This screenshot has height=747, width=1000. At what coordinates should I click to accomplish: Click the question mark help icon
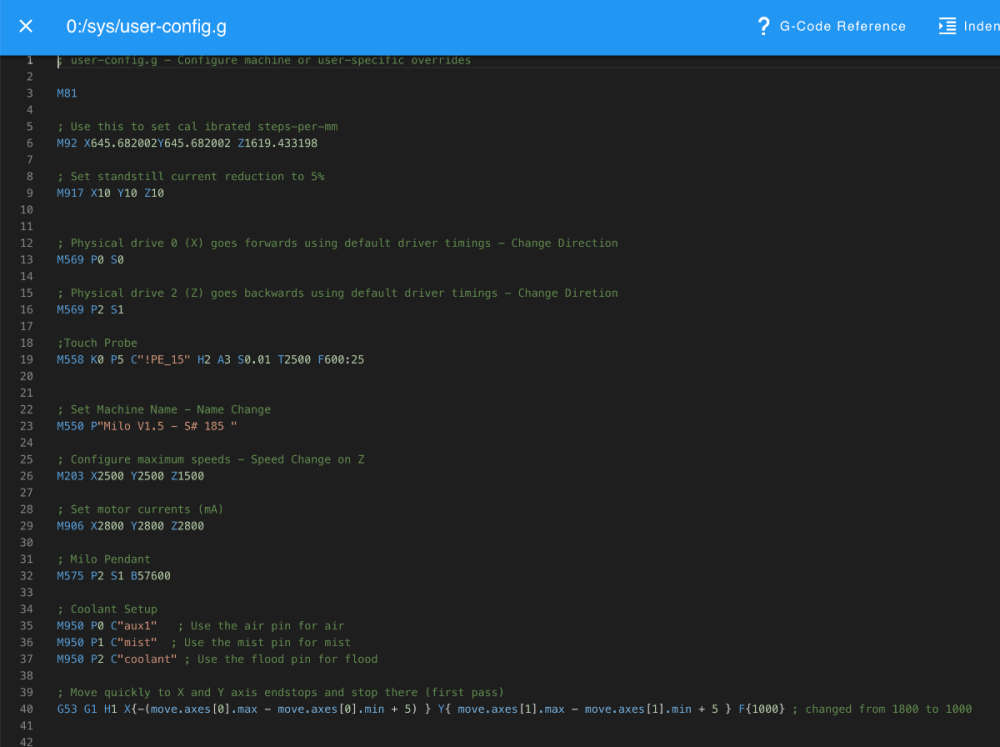(763, 26)
